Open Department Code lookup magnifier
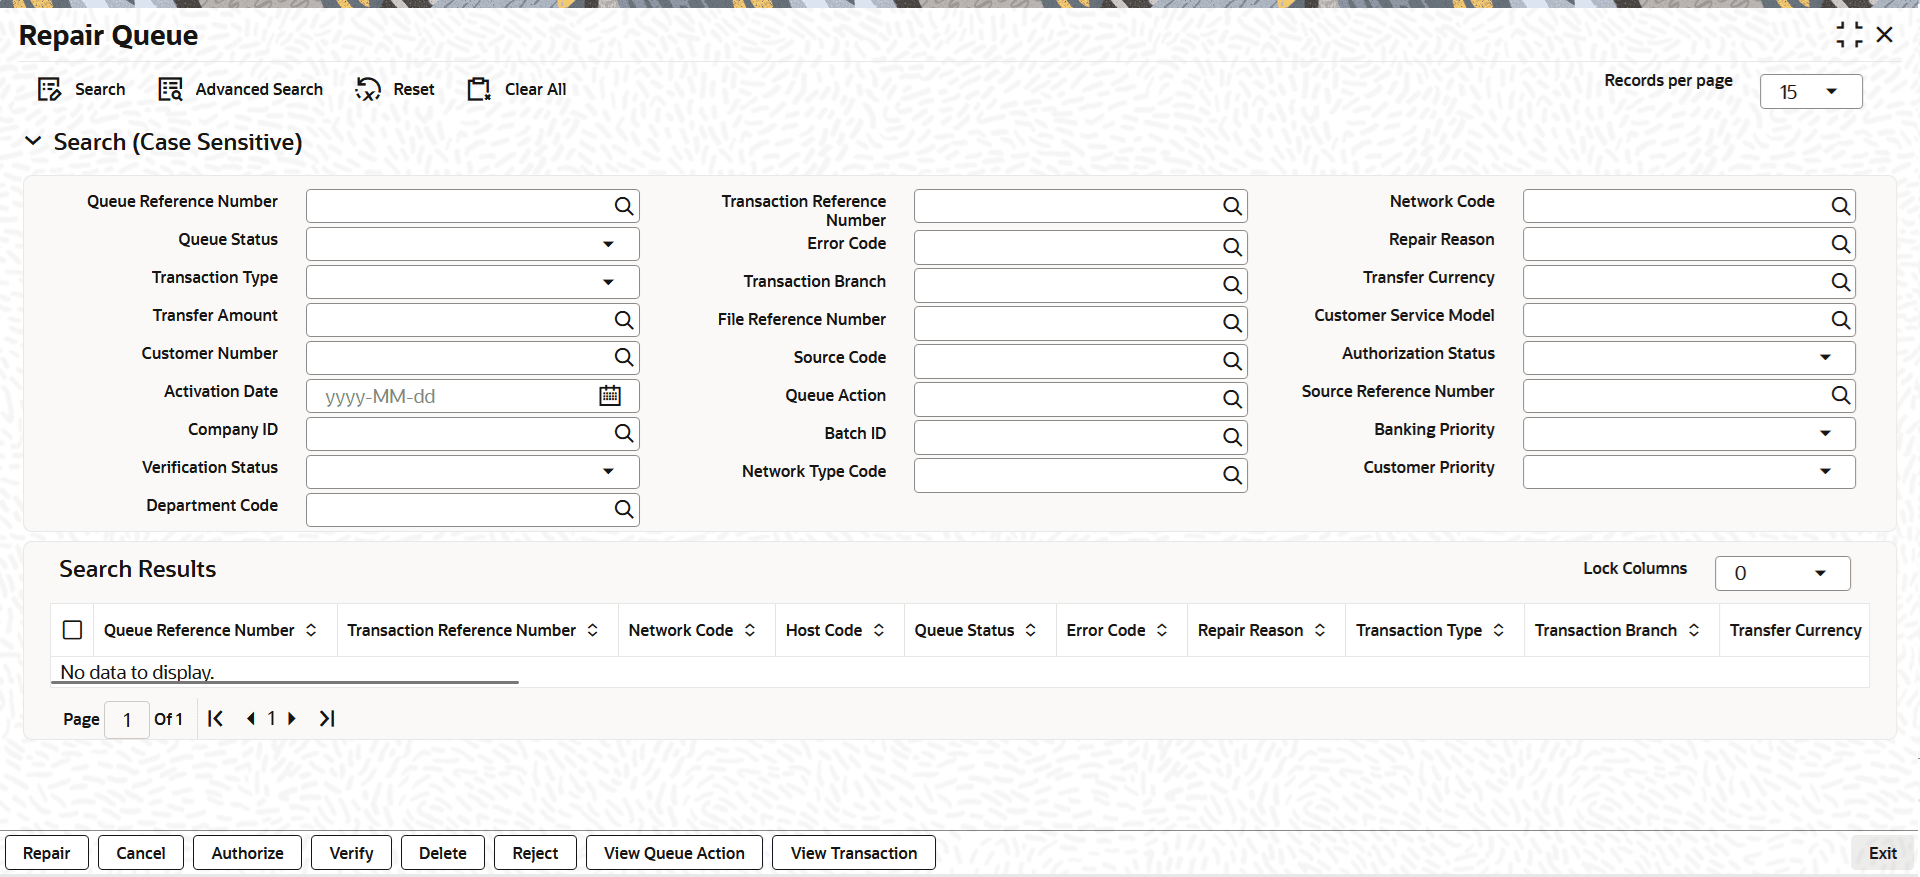The height and width of the screenshot is (877, 1920). tap(624, 510)
